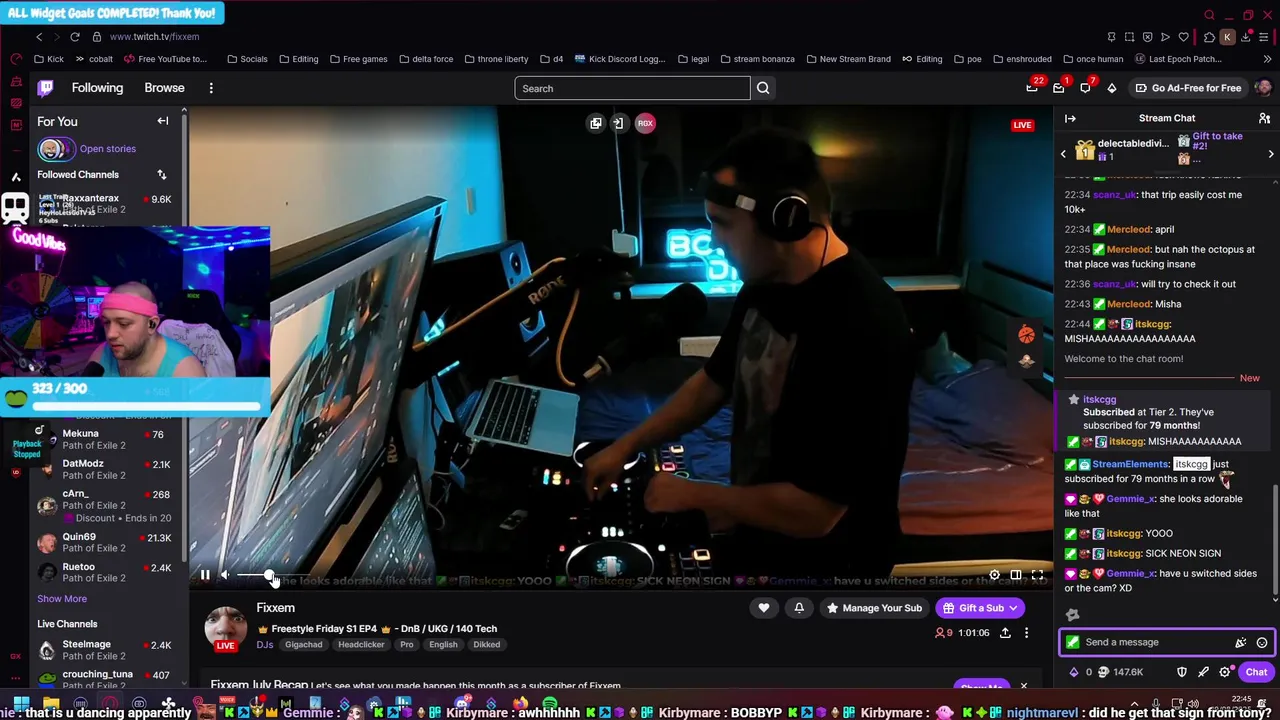
Task: Show next gift leaderboard entry
Action: point(1271,154)
